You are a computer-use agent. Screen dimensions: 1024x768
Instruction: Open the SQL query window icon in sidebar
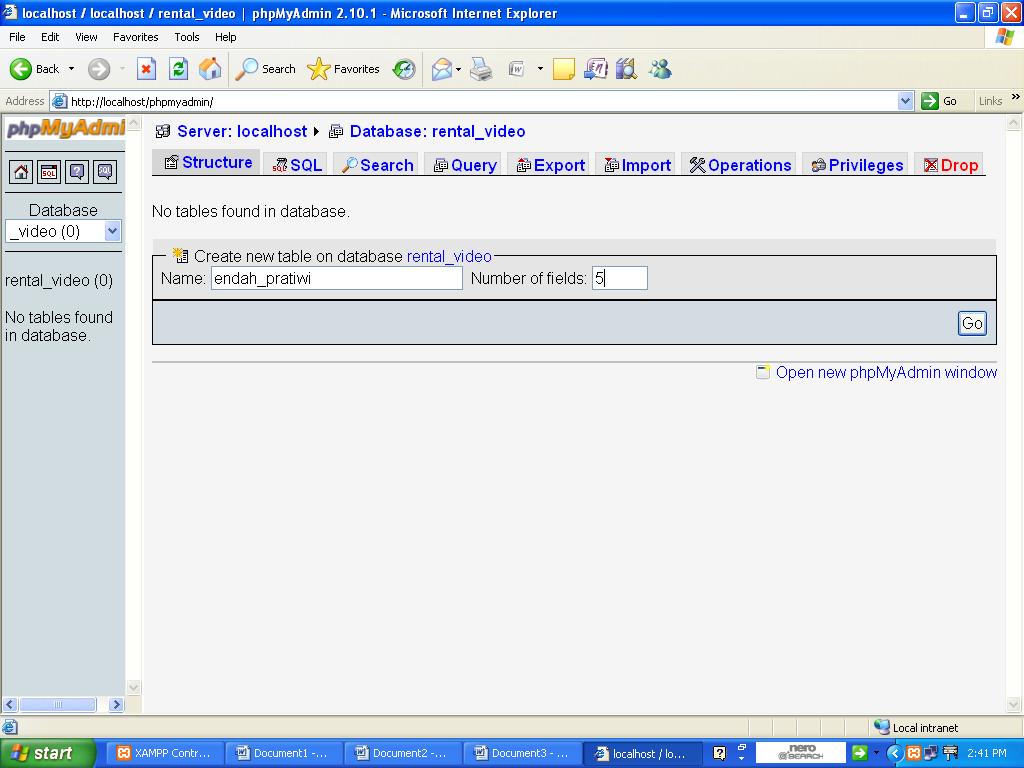49,172
